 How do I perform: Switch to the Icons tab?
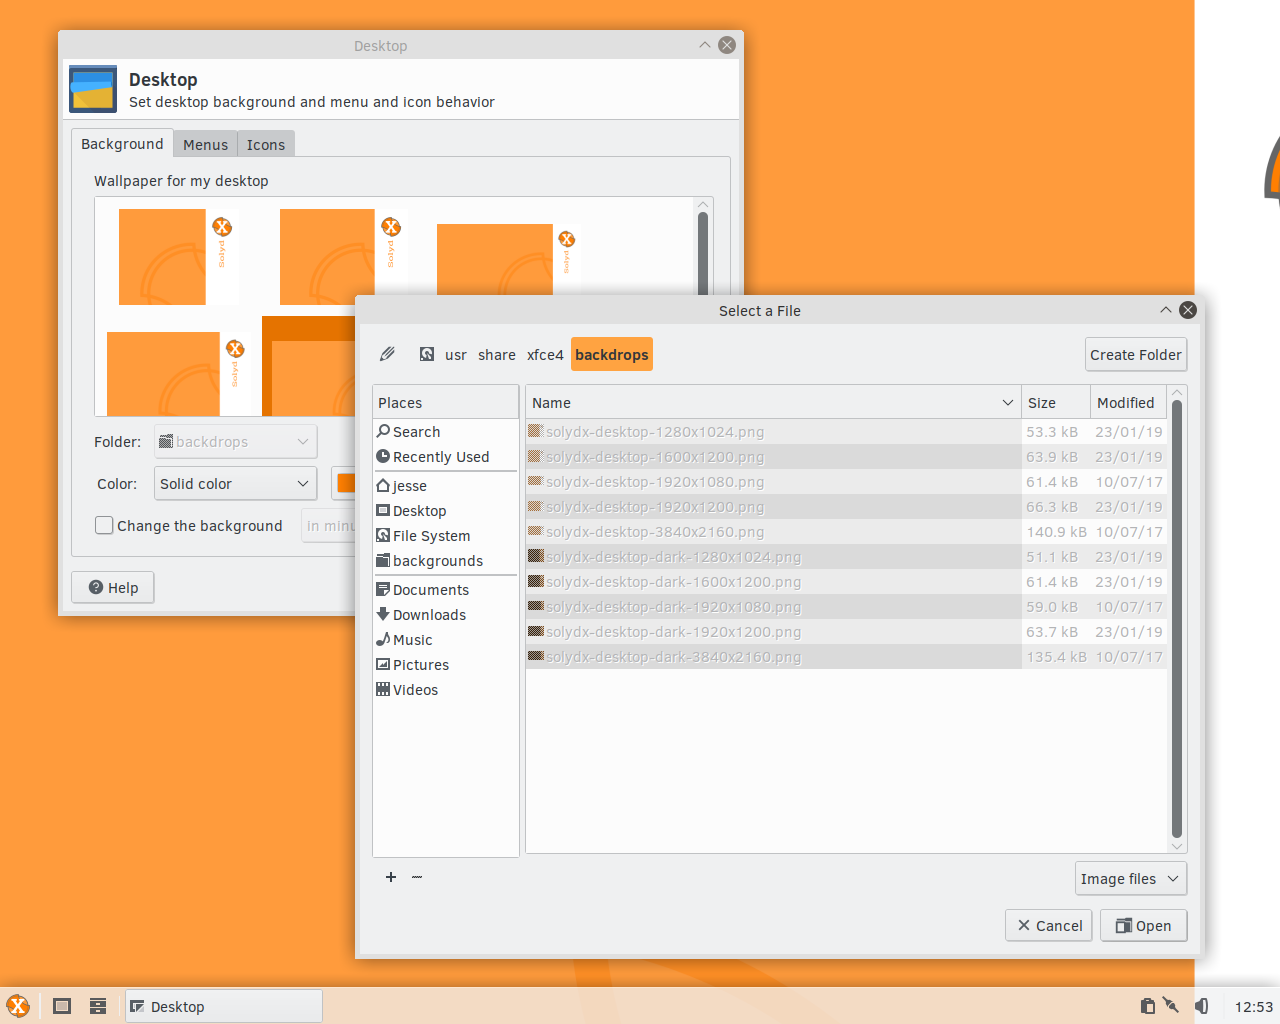(266, 144)
